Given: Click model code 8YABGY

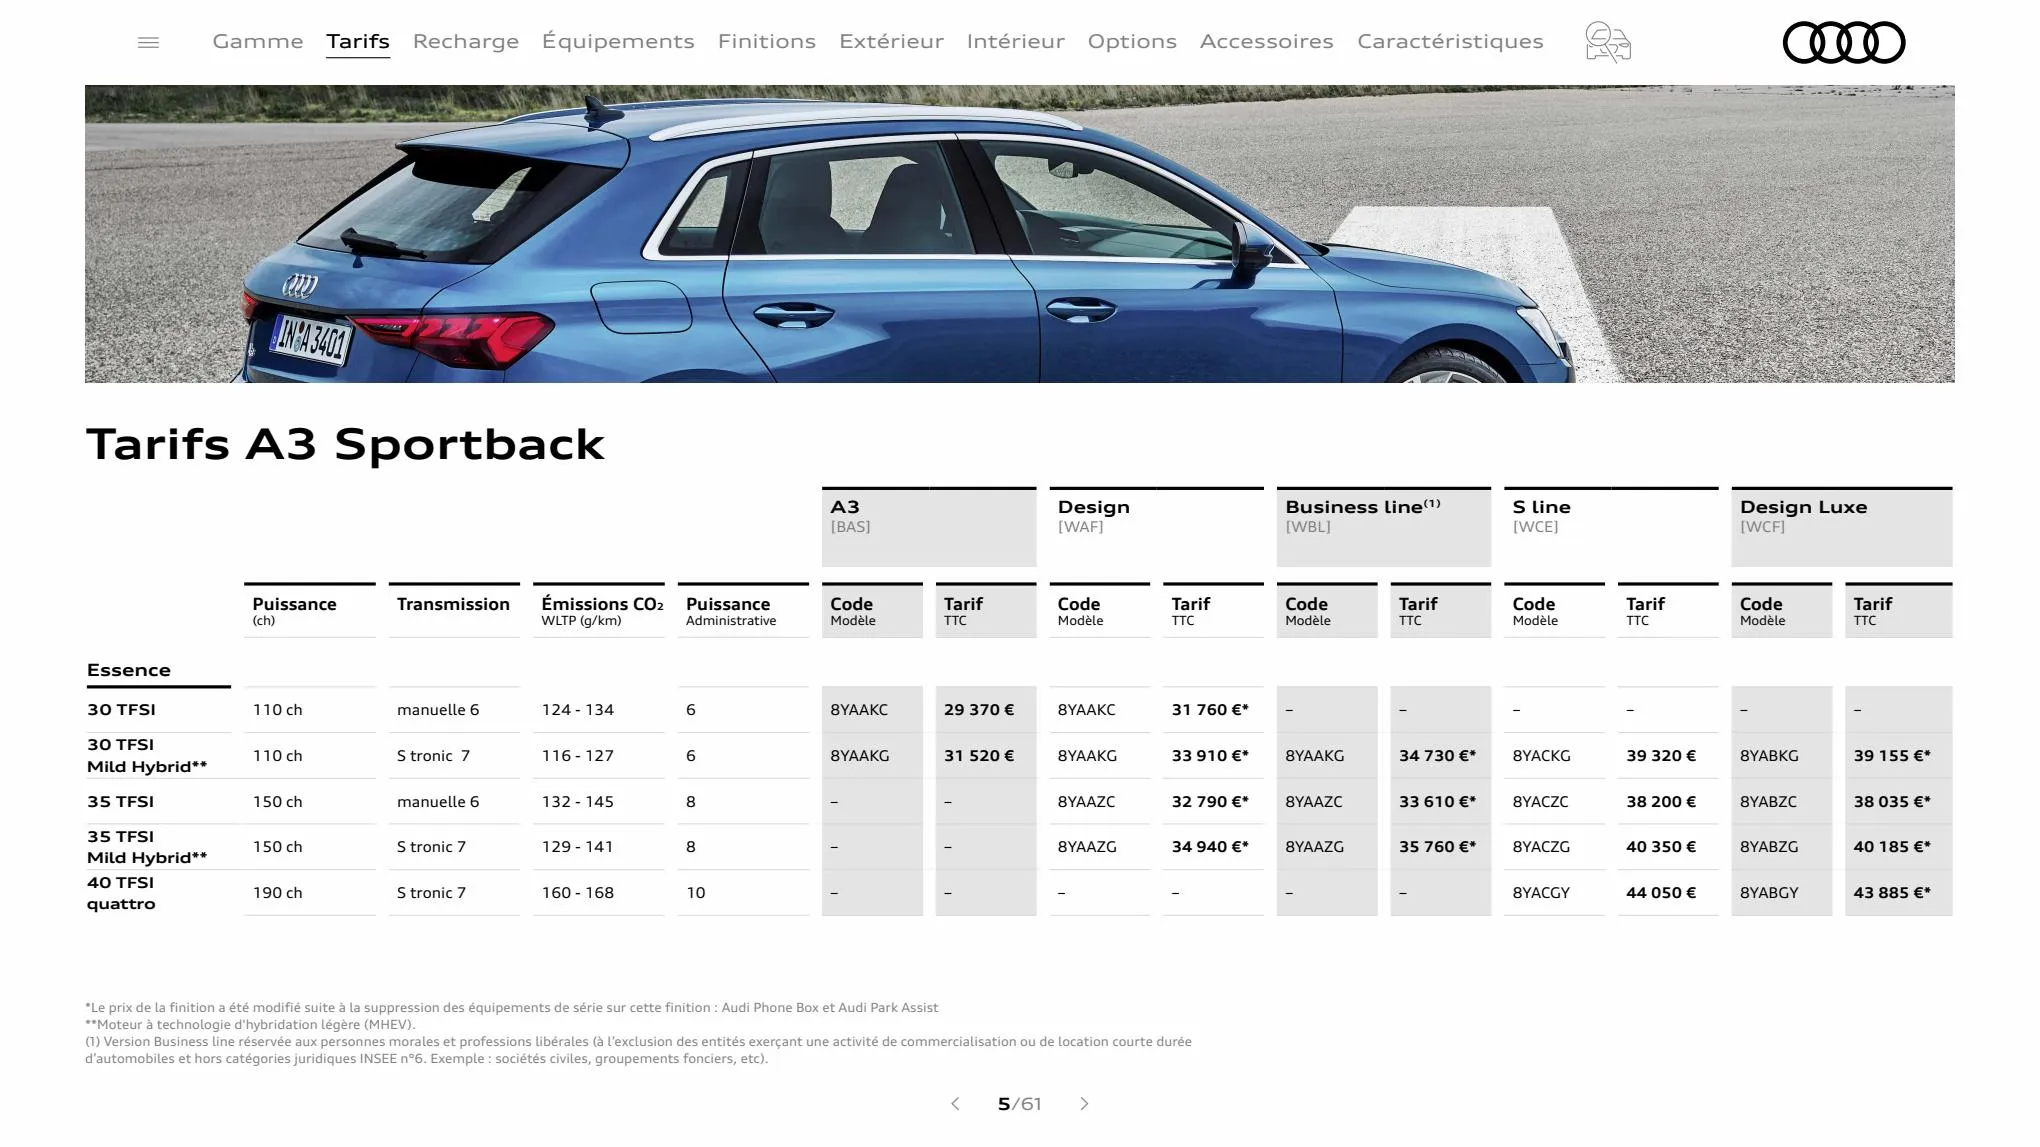Looking at the screenshot, I should (1769, 893).
